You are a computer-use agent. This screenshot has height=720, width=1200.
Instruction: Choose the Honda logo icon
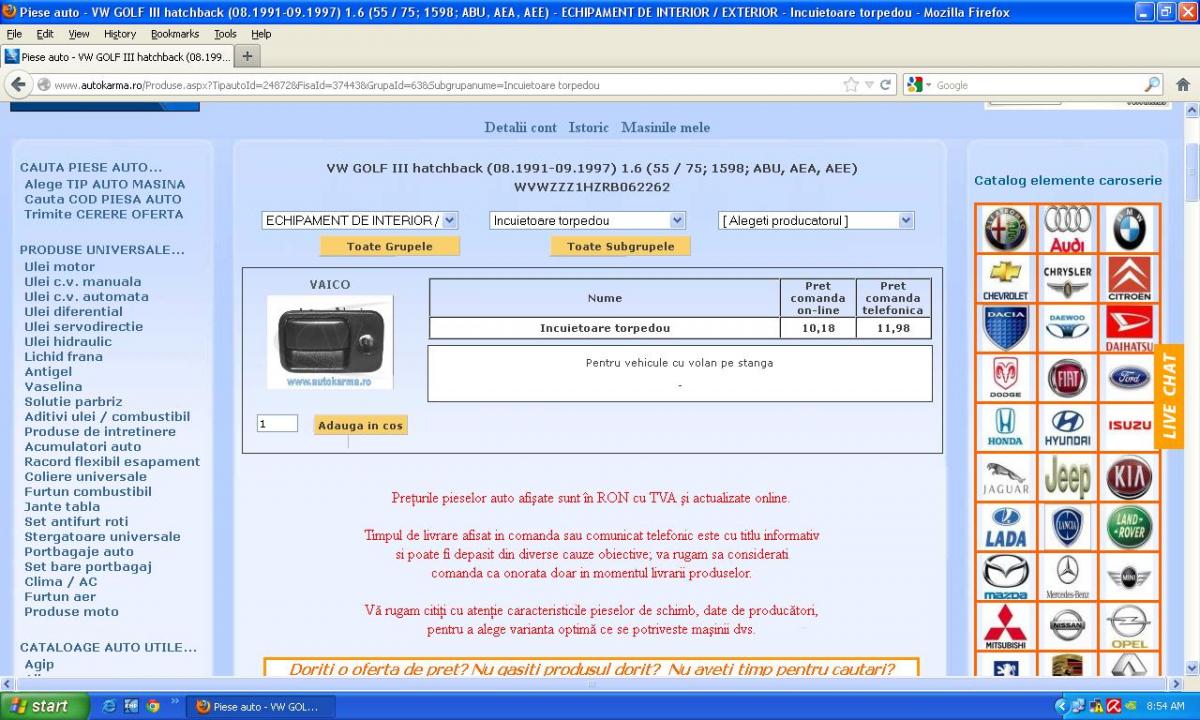coord(1005,427)
